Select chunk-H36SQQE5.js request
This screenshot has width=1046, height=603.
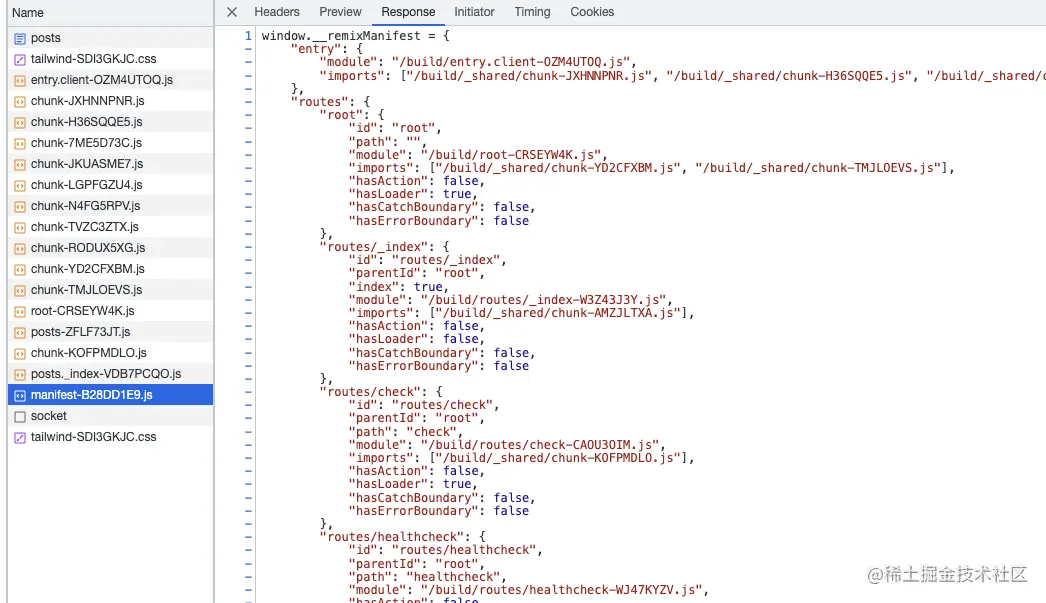point(111,122)
